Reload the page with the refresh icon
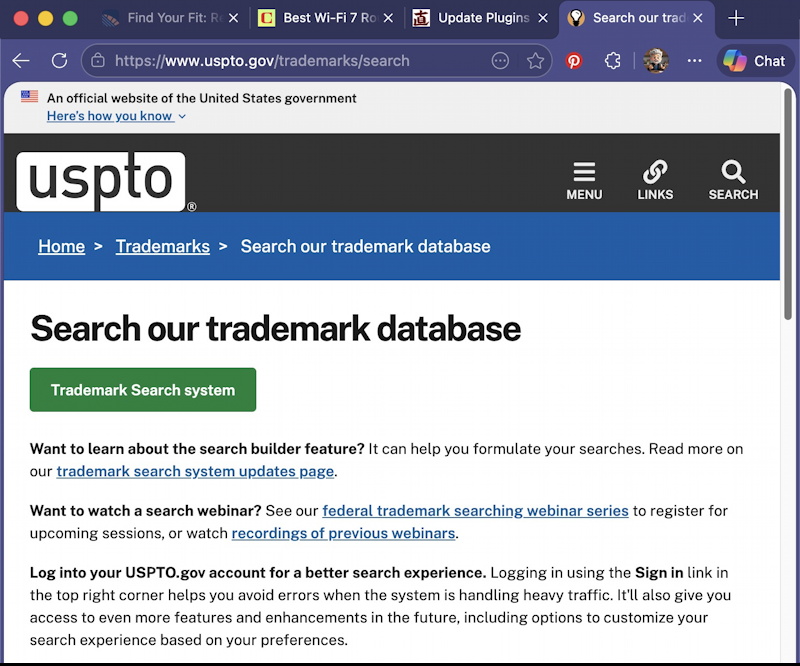Screen dimensions: 800x666 tap(59, 61)
